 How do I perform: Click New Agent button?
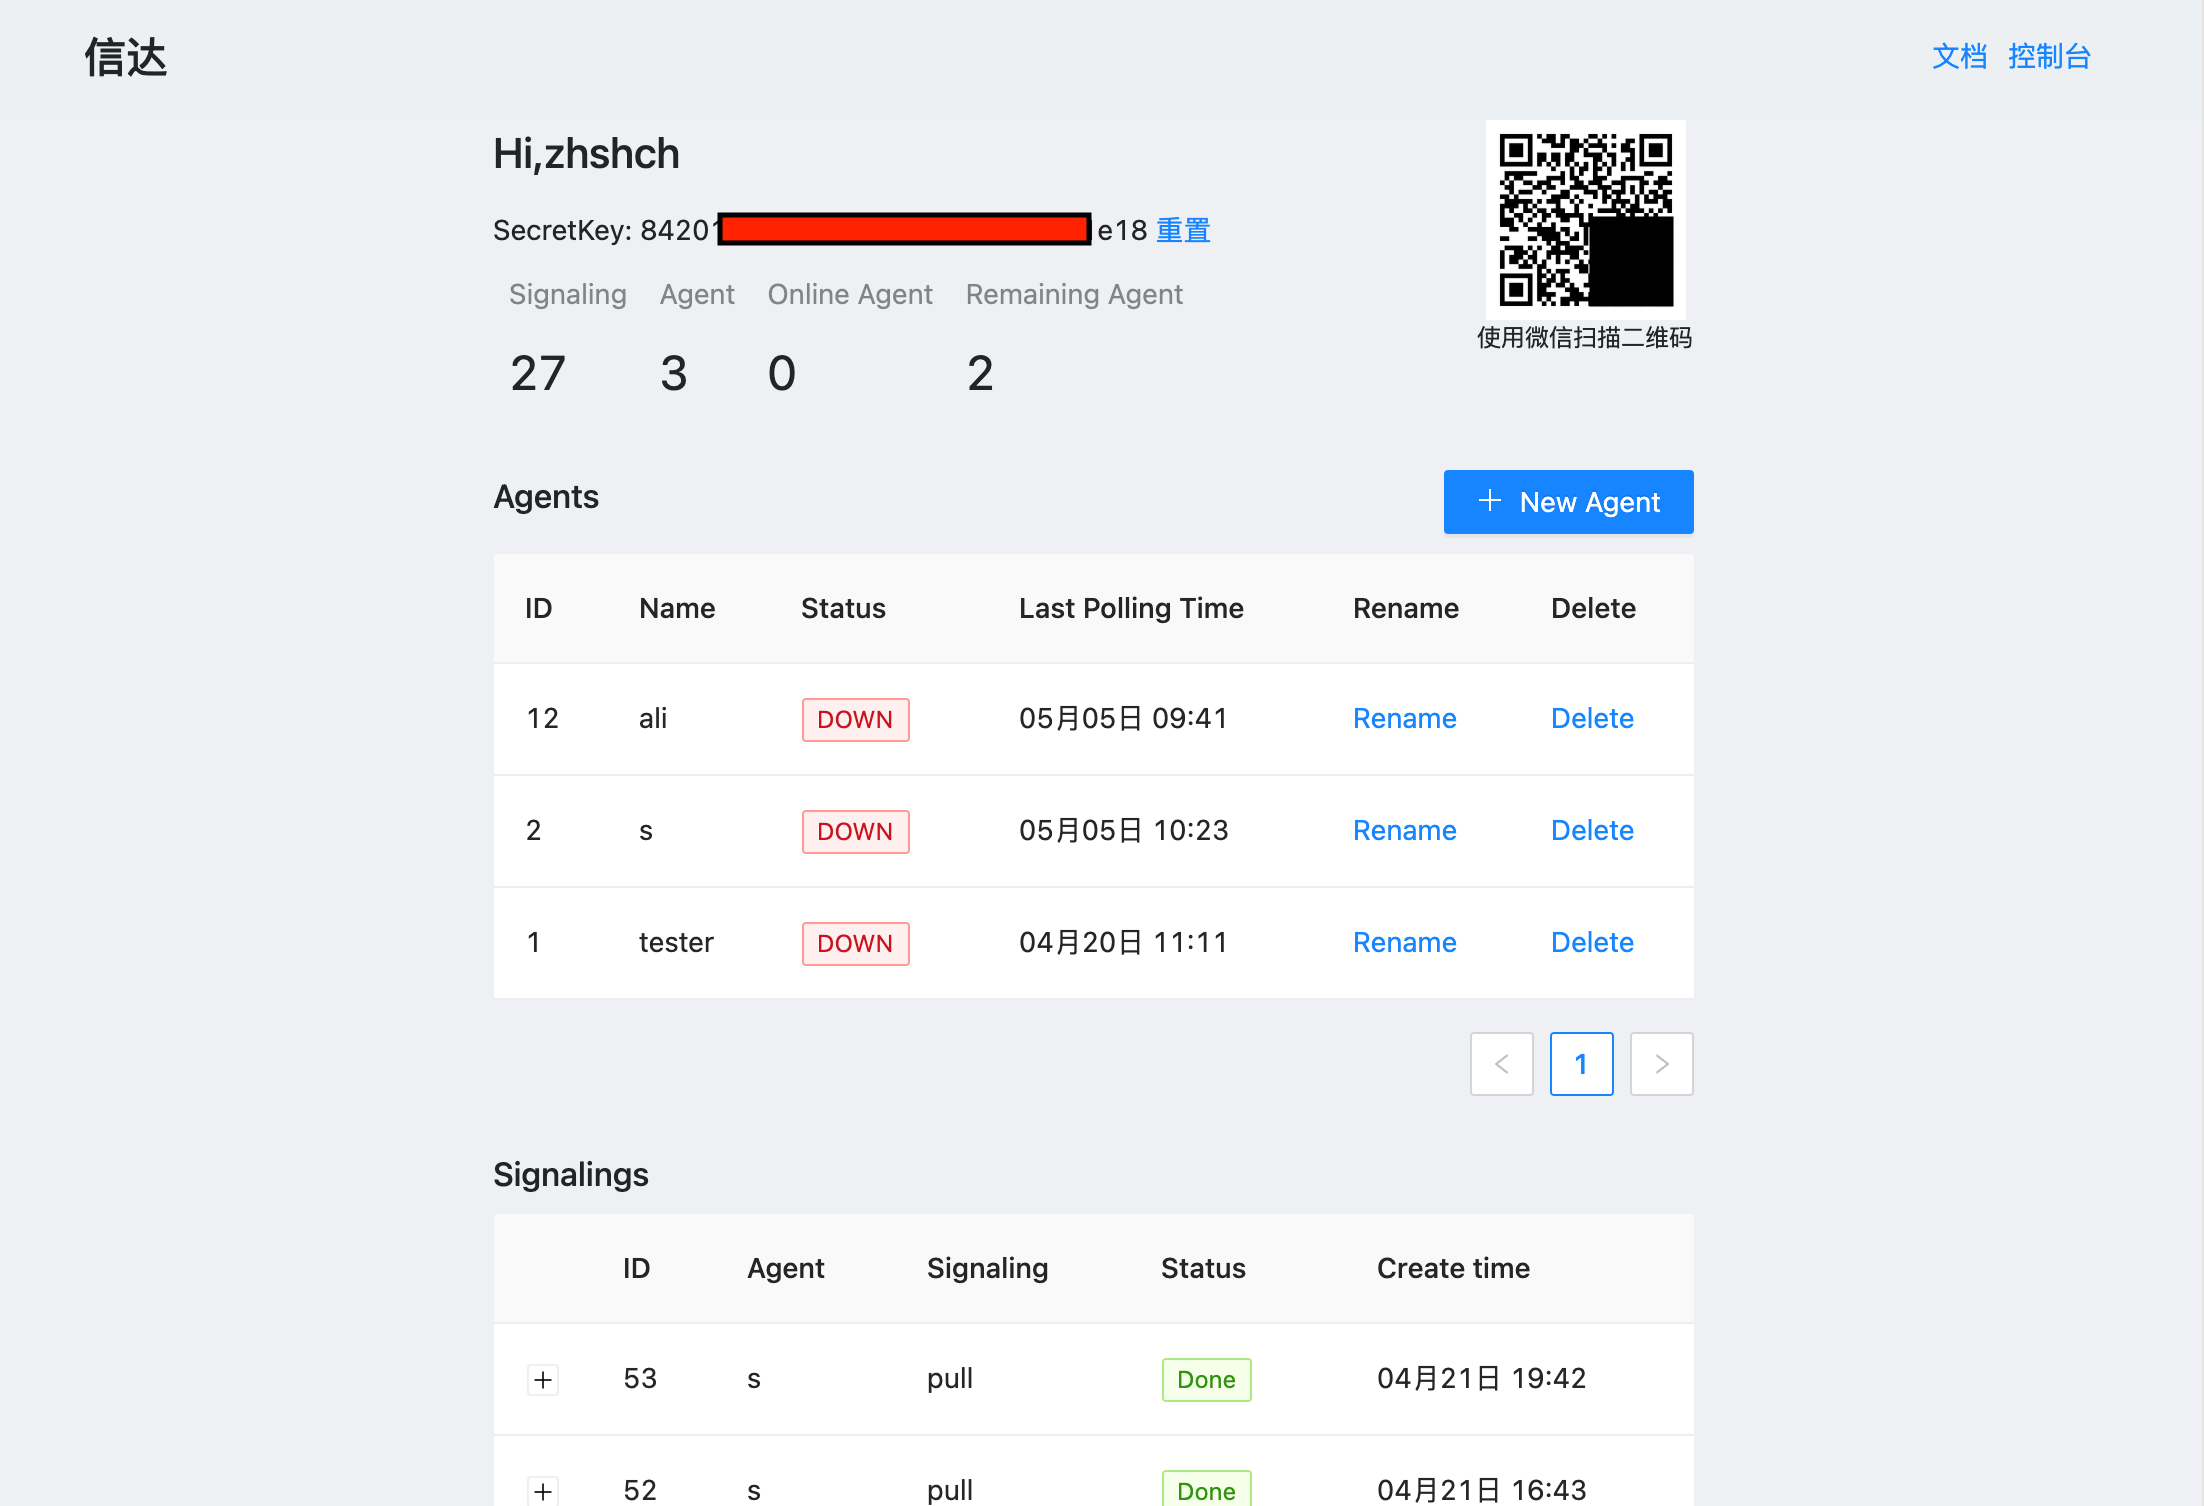click(x=1568, y=502)
